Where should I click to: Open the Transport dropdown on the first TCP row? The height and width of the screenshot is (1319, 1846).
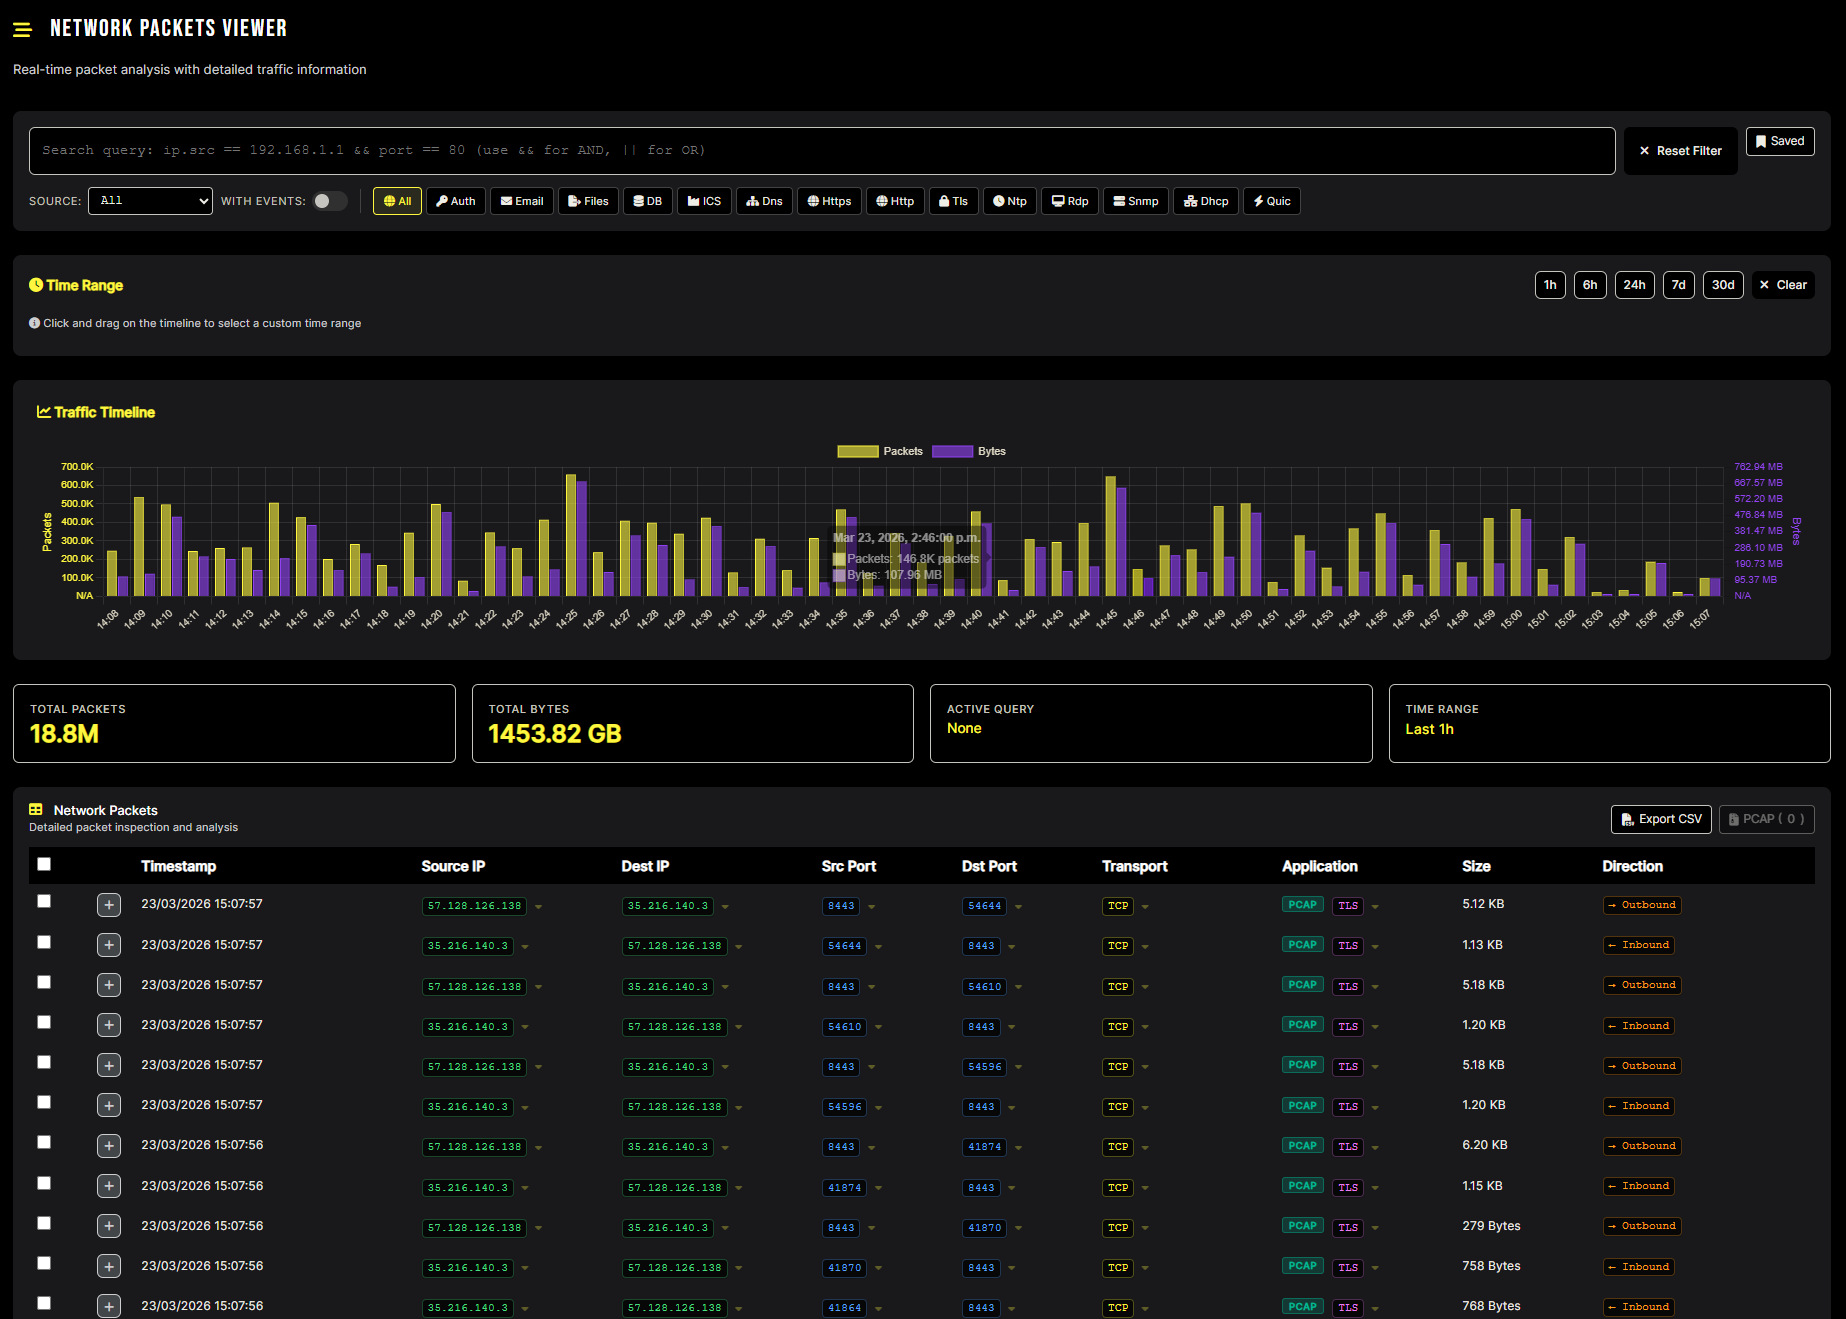[x=1145, y=906]
